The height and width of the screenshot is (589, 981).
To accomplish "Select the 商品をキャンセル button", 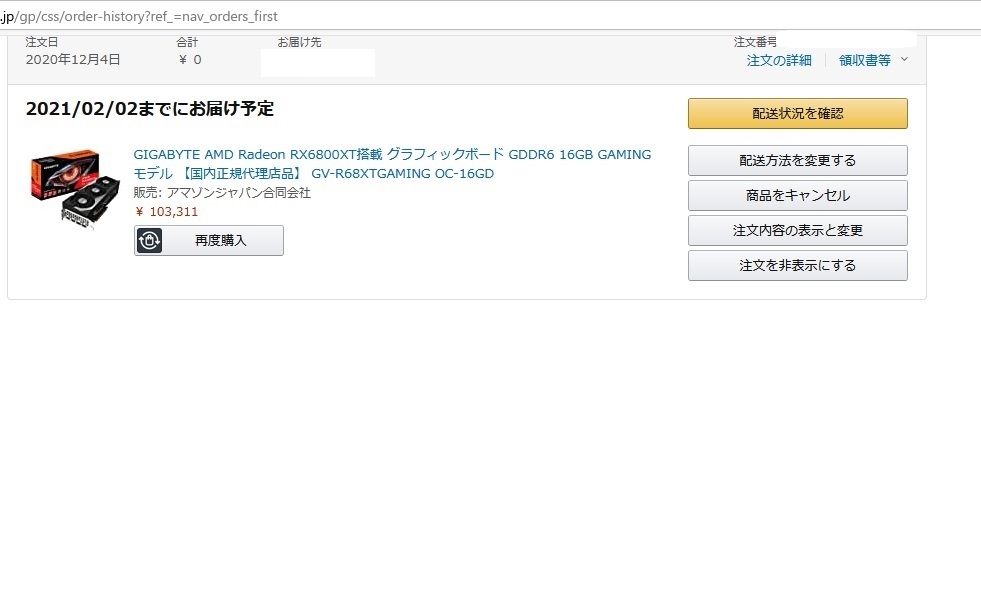I will 797,195.
